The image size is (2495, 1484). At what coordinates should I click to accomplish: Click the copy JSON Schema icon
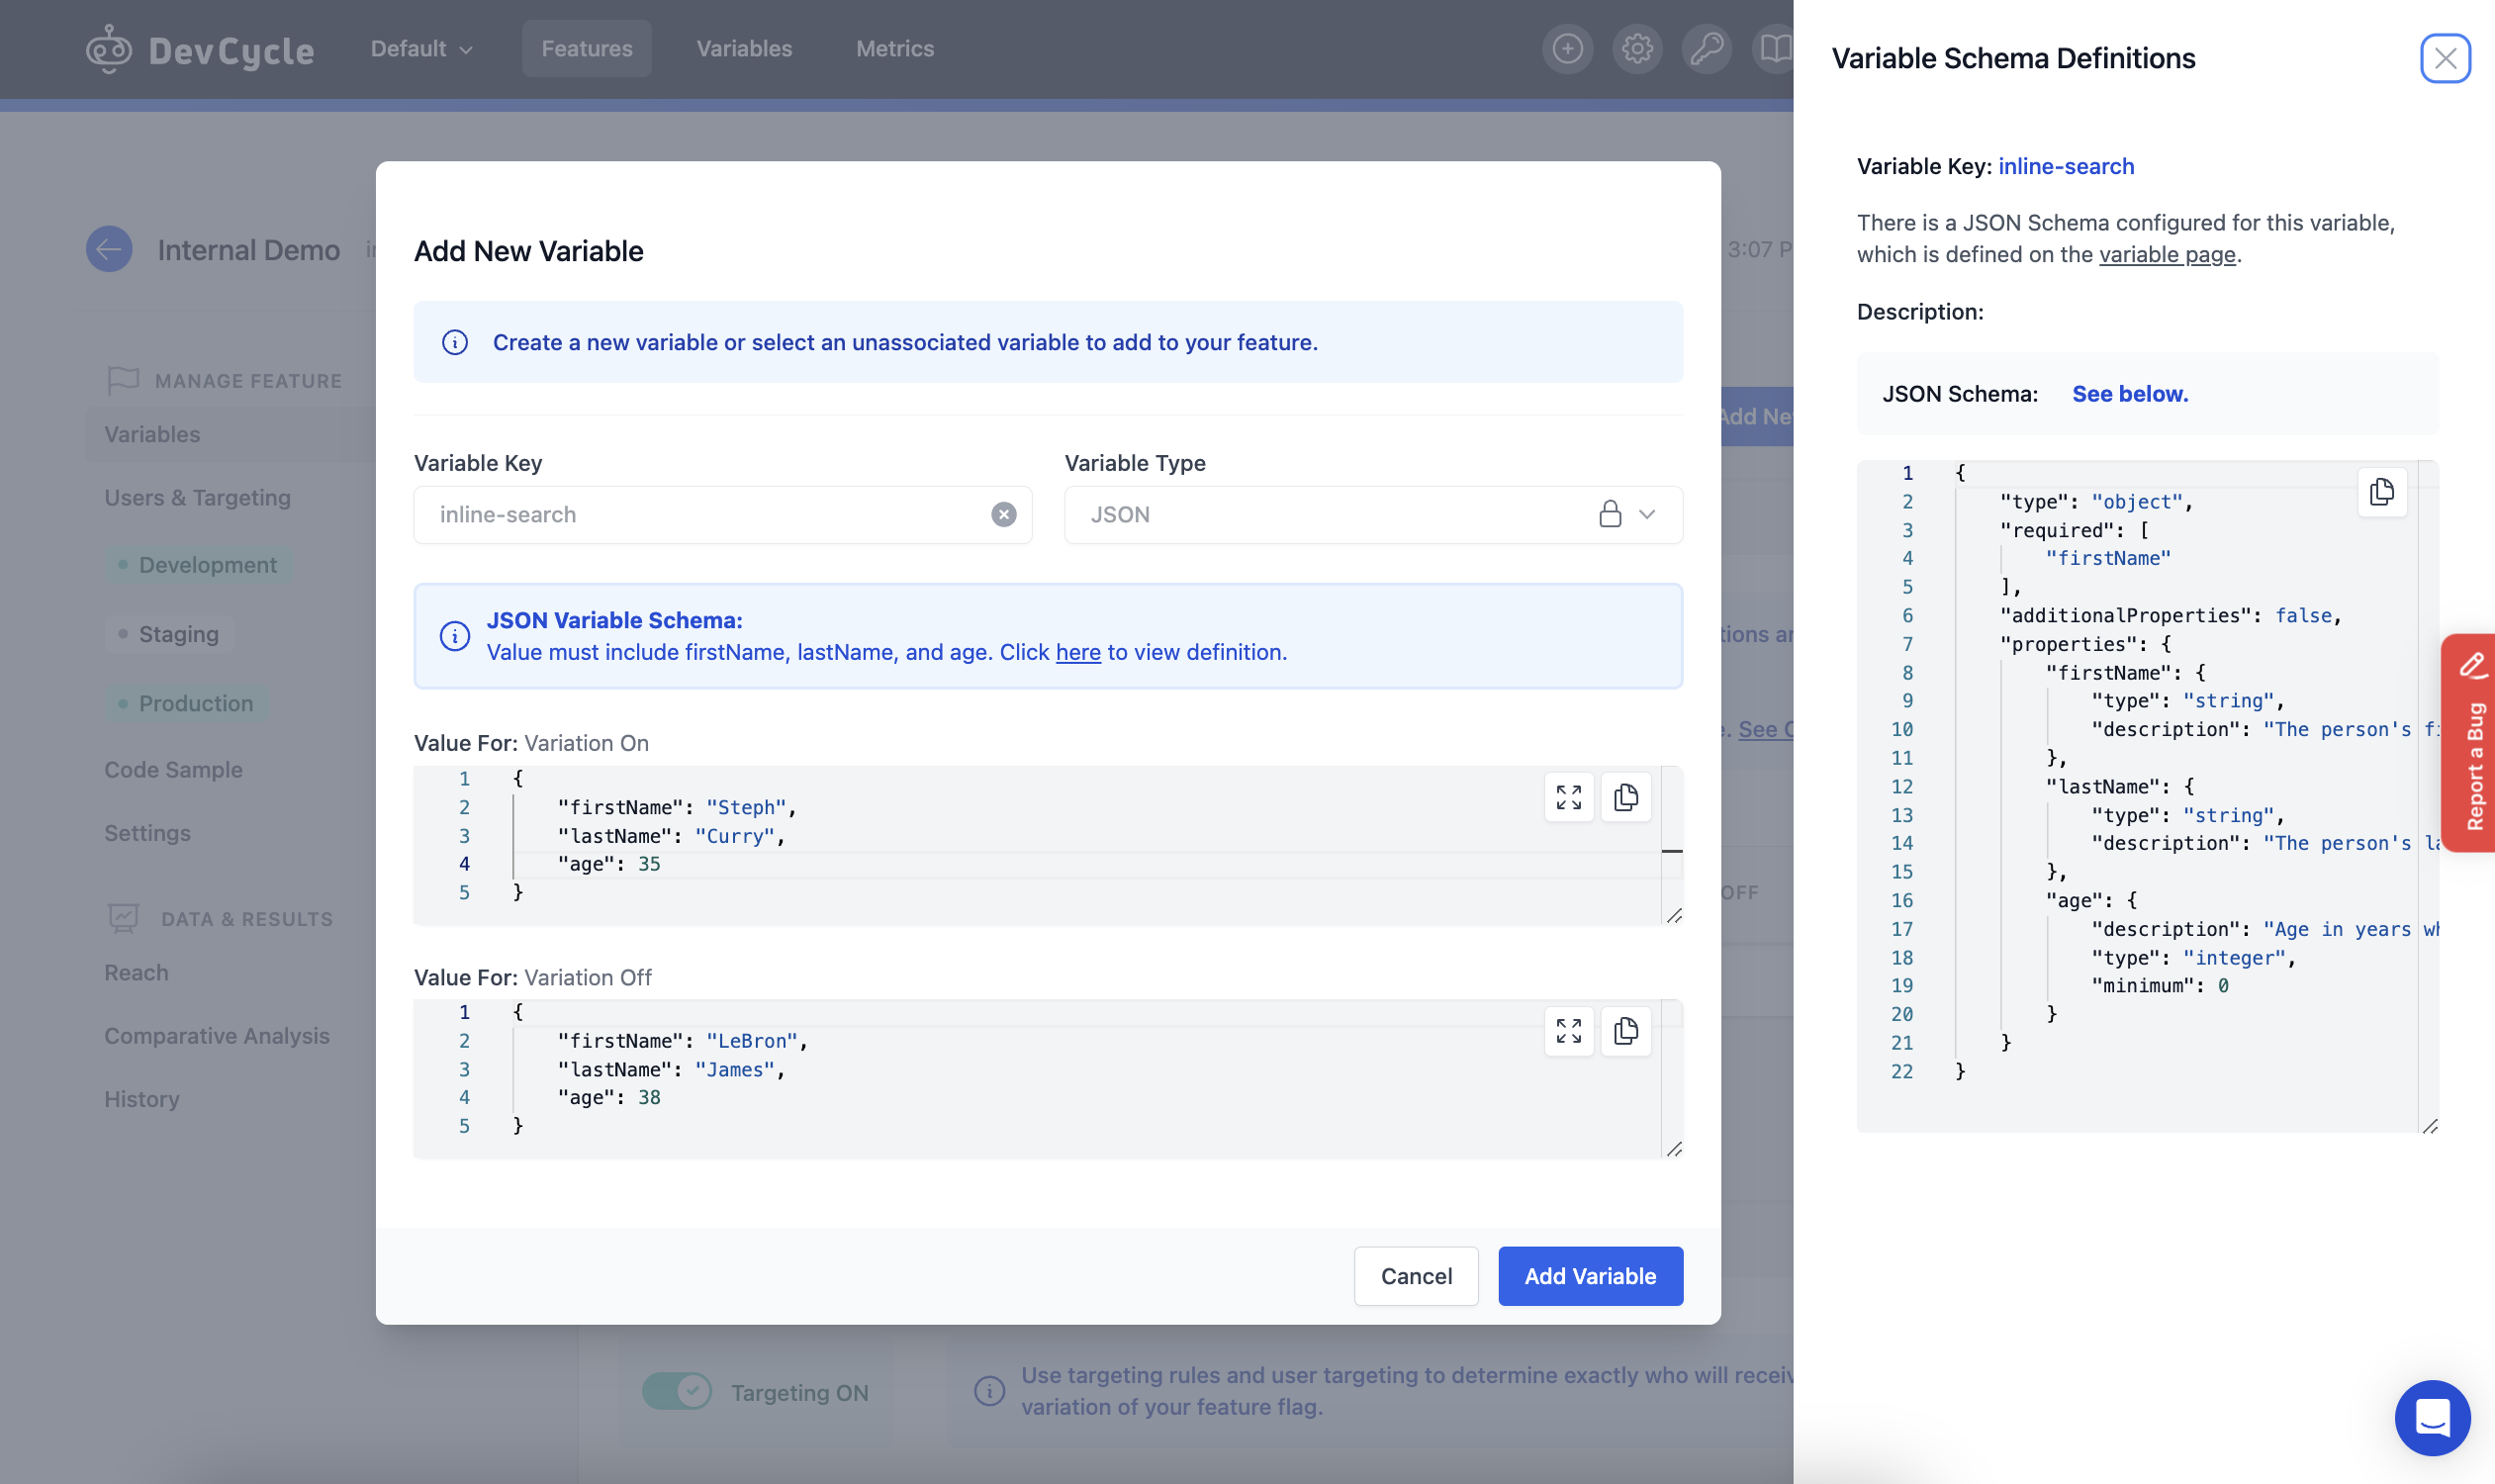(x=2382, y=491)
